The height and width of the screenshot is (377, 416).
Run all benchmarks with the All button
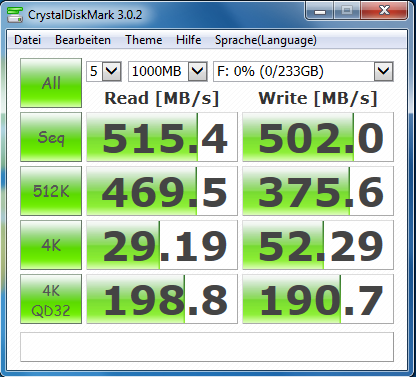tap(51, 83)
